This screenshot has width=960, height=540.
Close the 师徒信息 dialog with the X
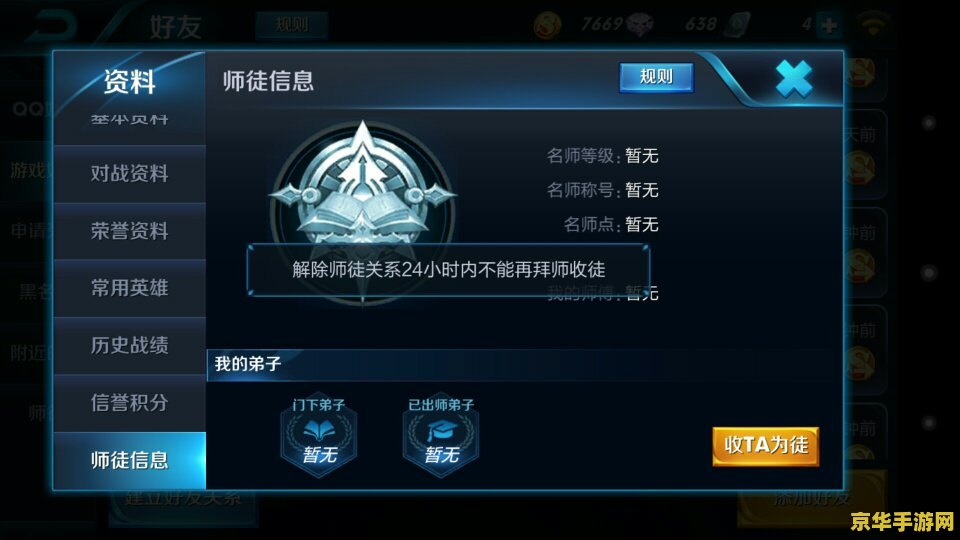793,80
